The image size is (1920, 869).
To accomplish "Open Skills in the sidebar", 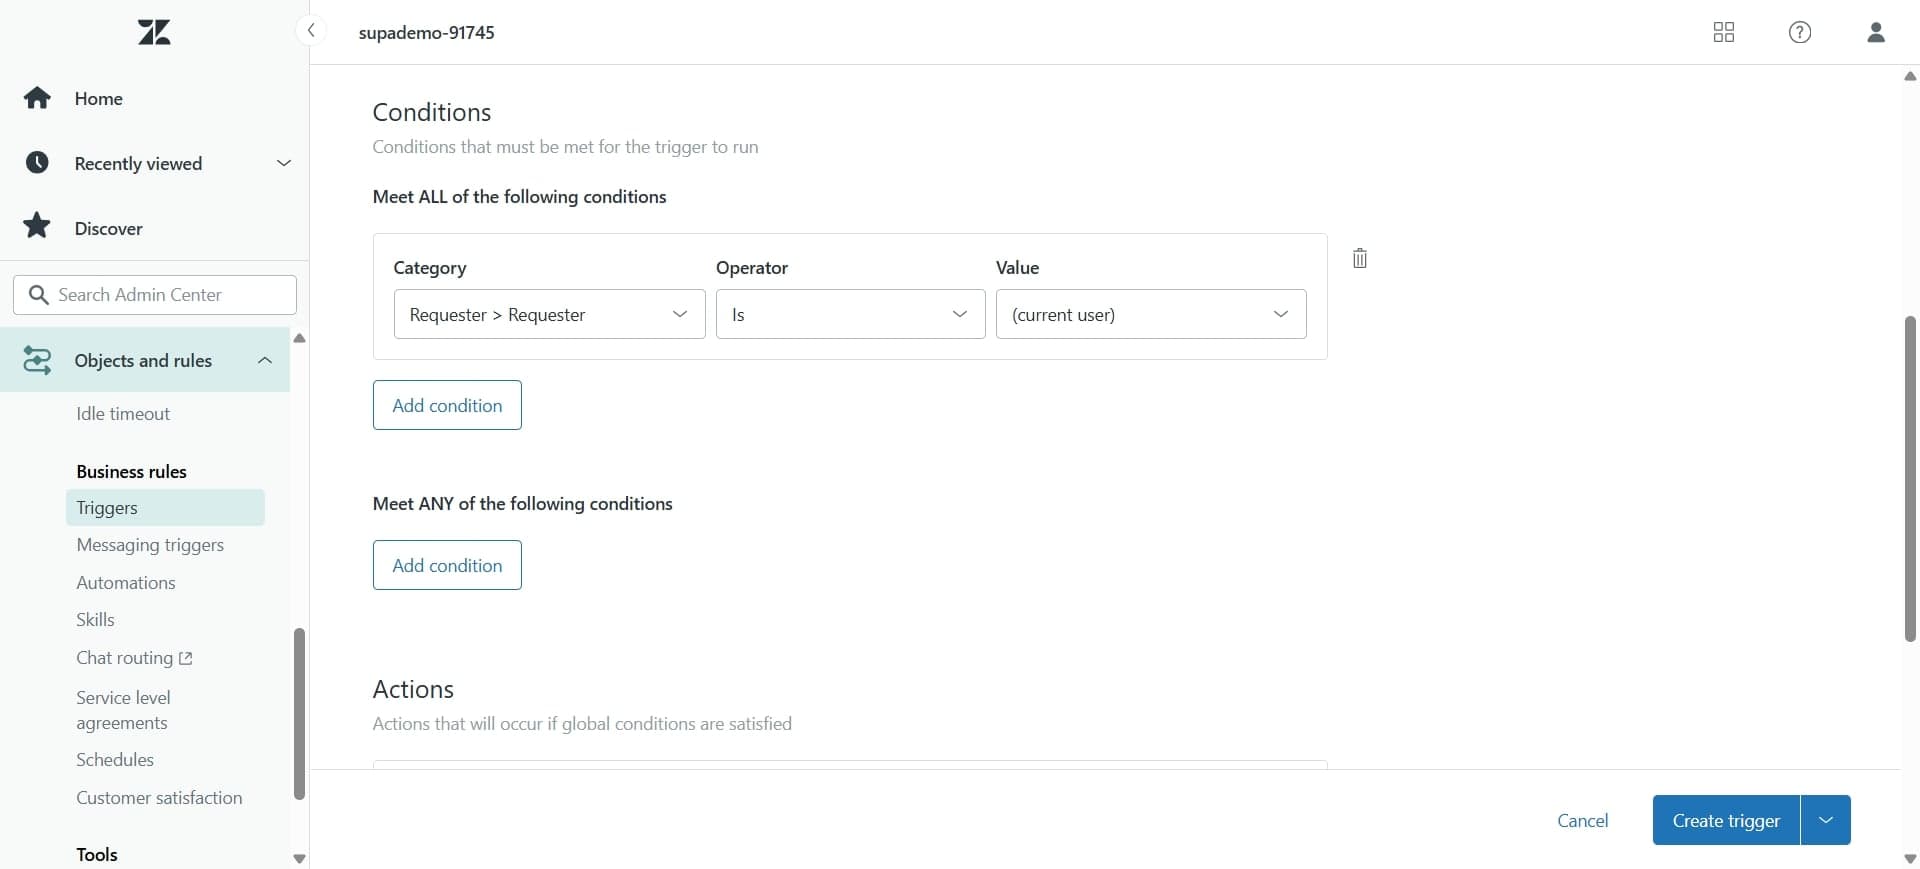I will pos(95,619).
